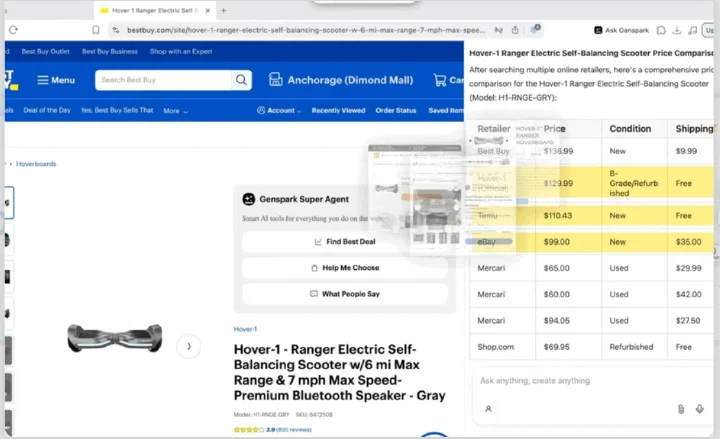Click the microphone icon in chat box
720x439 pixels.
[699, 409]
